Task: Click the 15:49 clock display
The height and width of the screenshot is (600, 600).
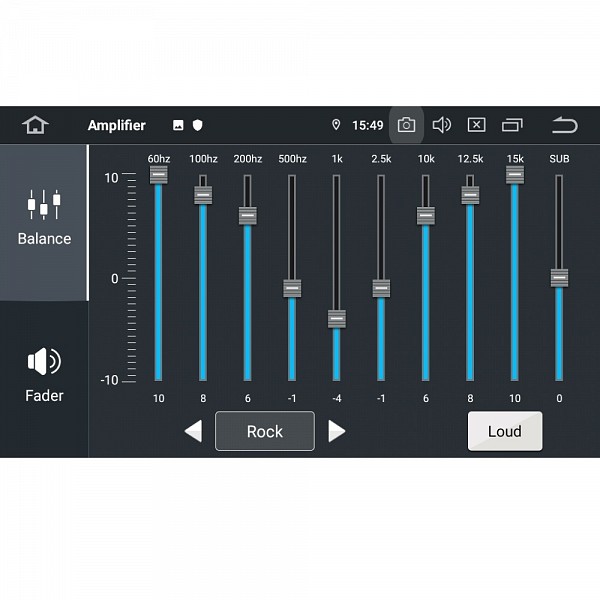Action: pyautogui.click(x=368, y=125)
